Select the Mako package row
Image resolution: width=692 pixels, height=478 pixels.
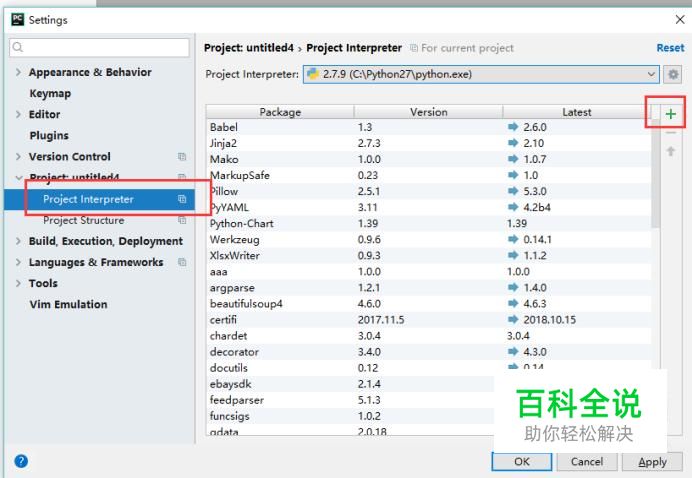click(x=429, y=159)
